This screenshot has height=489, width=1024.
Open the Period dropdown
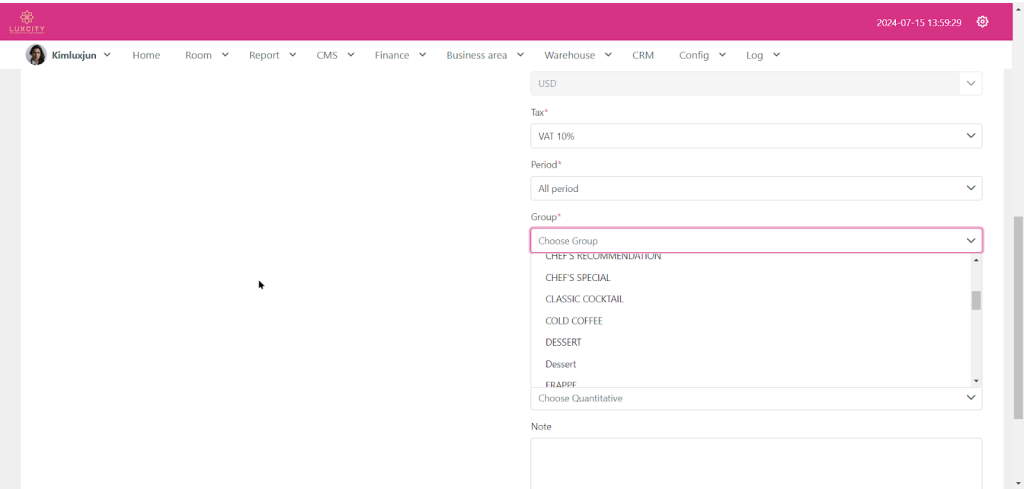(755, 188)
